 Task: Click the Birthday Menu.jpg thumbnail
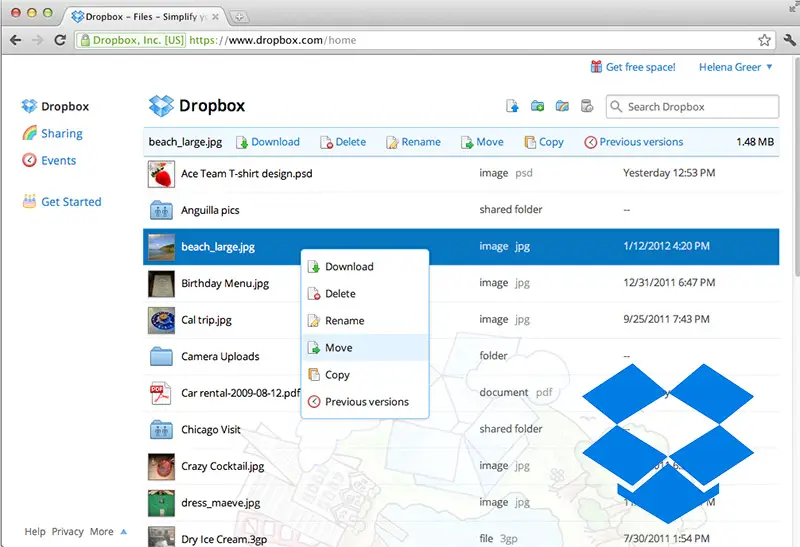161,284
